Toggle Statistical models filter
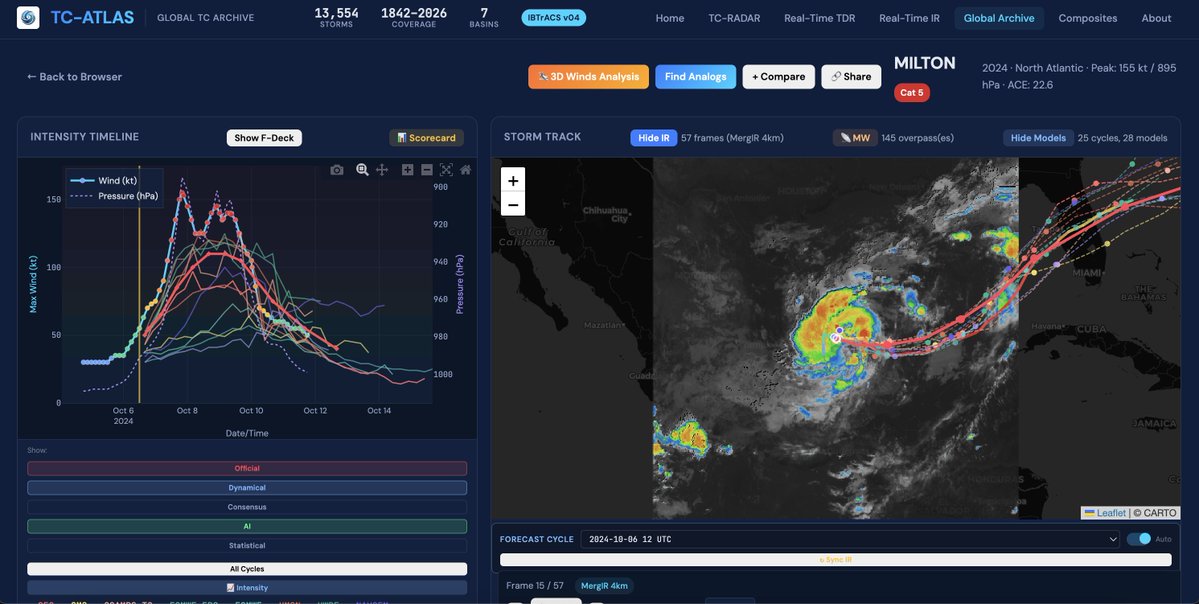 [x=247, y=546]
